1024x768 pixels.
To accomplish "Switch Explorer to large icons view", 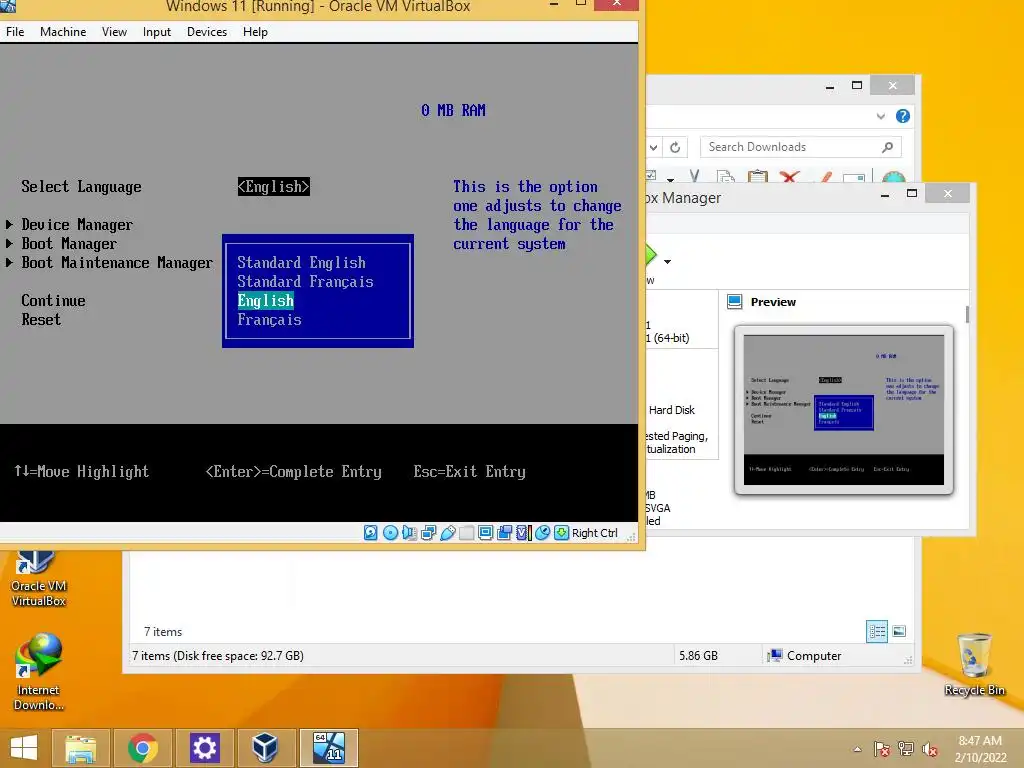I will tap(899, 632).
